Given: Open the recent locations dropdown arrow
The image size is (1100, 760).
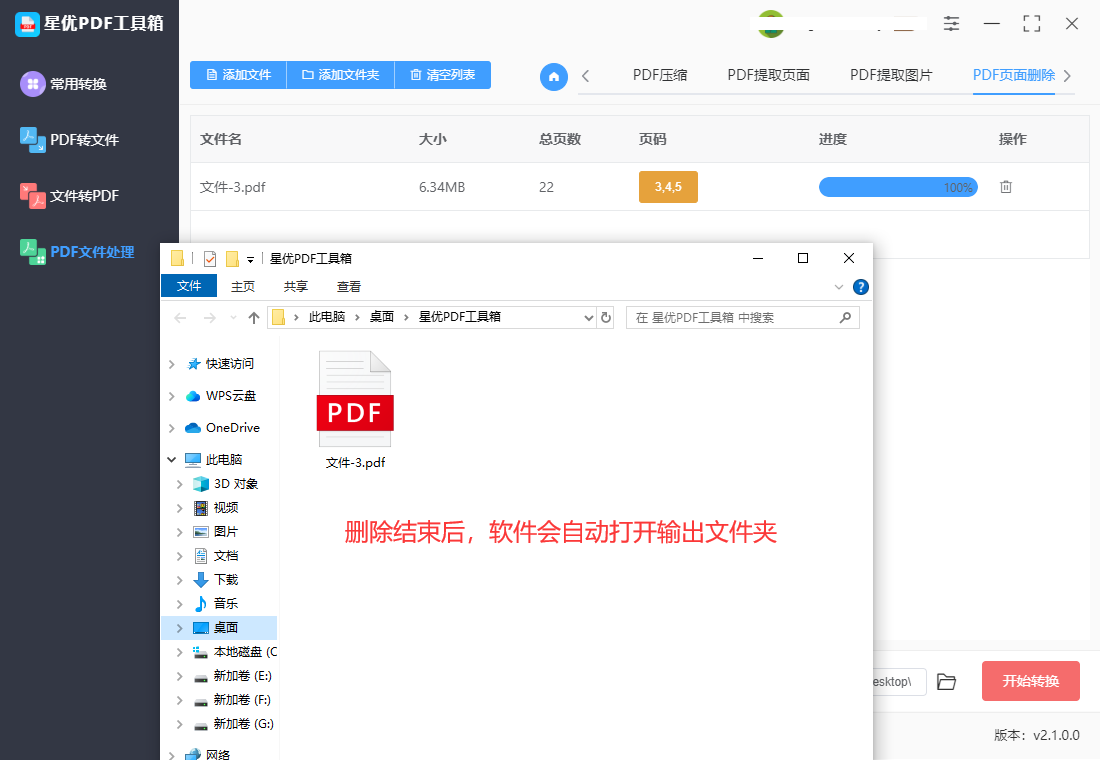Looking at the screenshot, I should pos(234,318).
